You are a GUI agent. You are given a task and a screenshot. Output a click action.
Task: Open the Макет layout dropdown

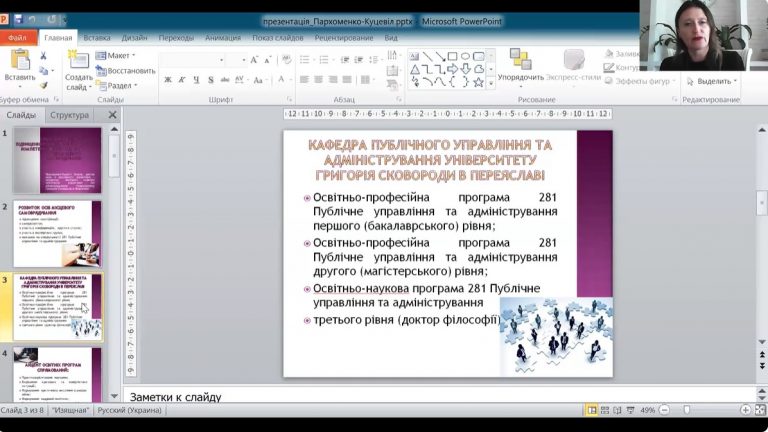click(116, 56)
